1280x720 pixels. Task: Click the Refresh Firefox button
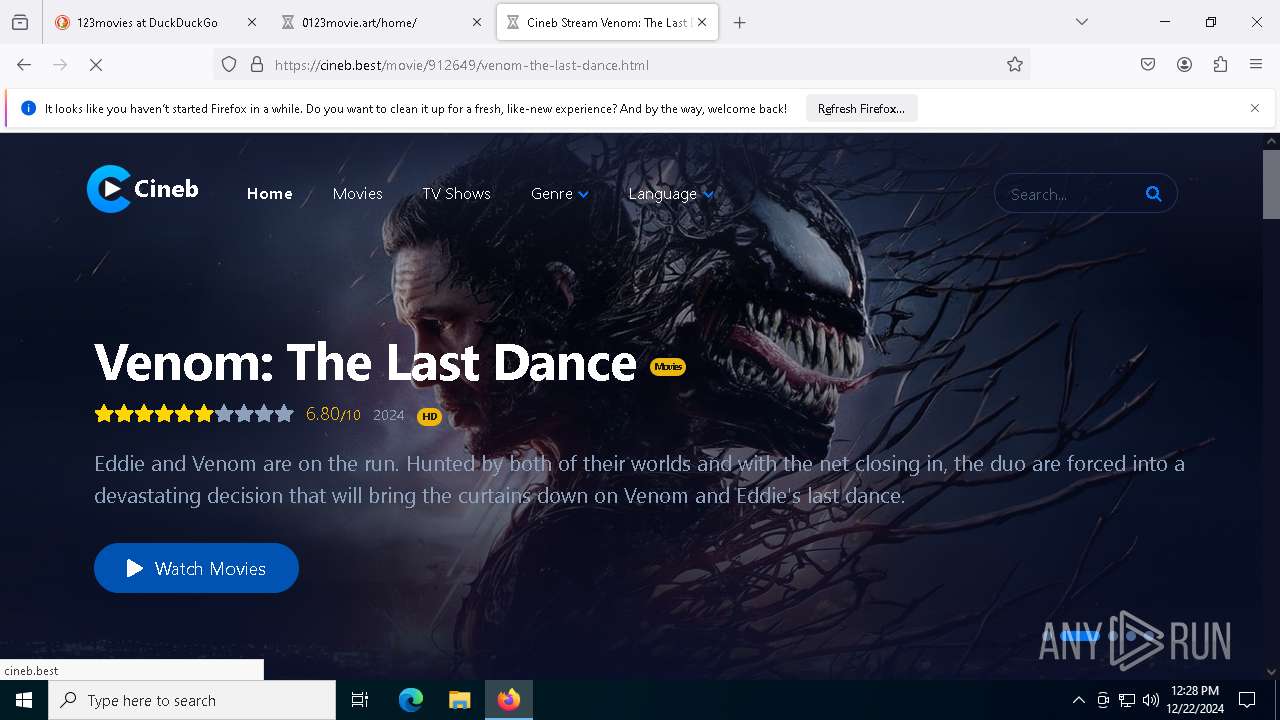click(x=861, y=108)
